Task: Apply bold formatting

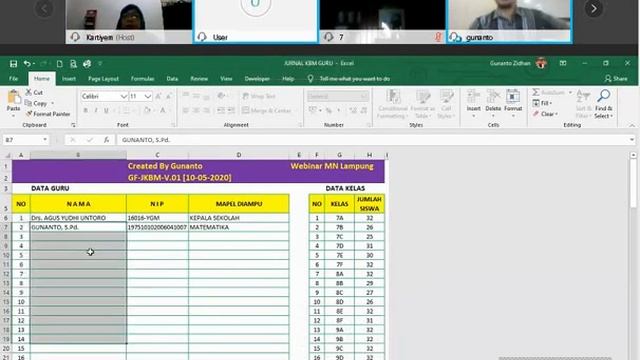Action: (x=85, y=110)
